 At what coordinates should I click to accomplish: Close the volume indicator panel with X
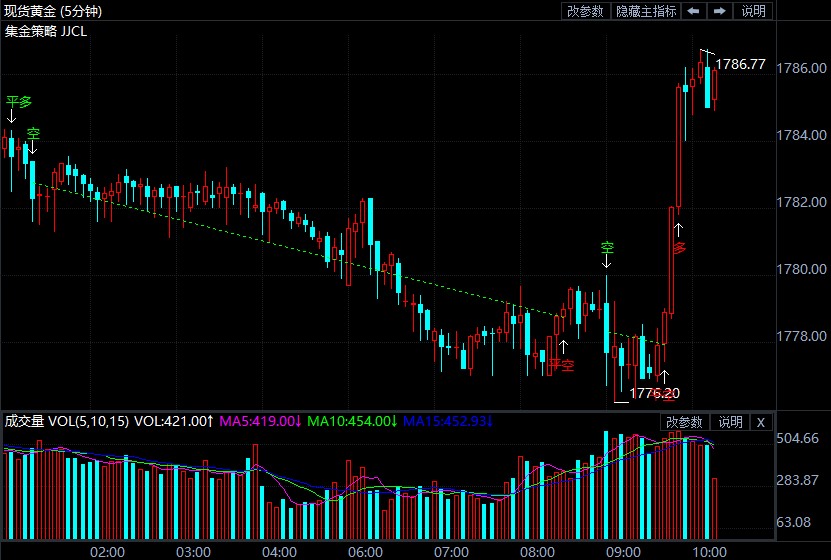click(x=760, y=422)
